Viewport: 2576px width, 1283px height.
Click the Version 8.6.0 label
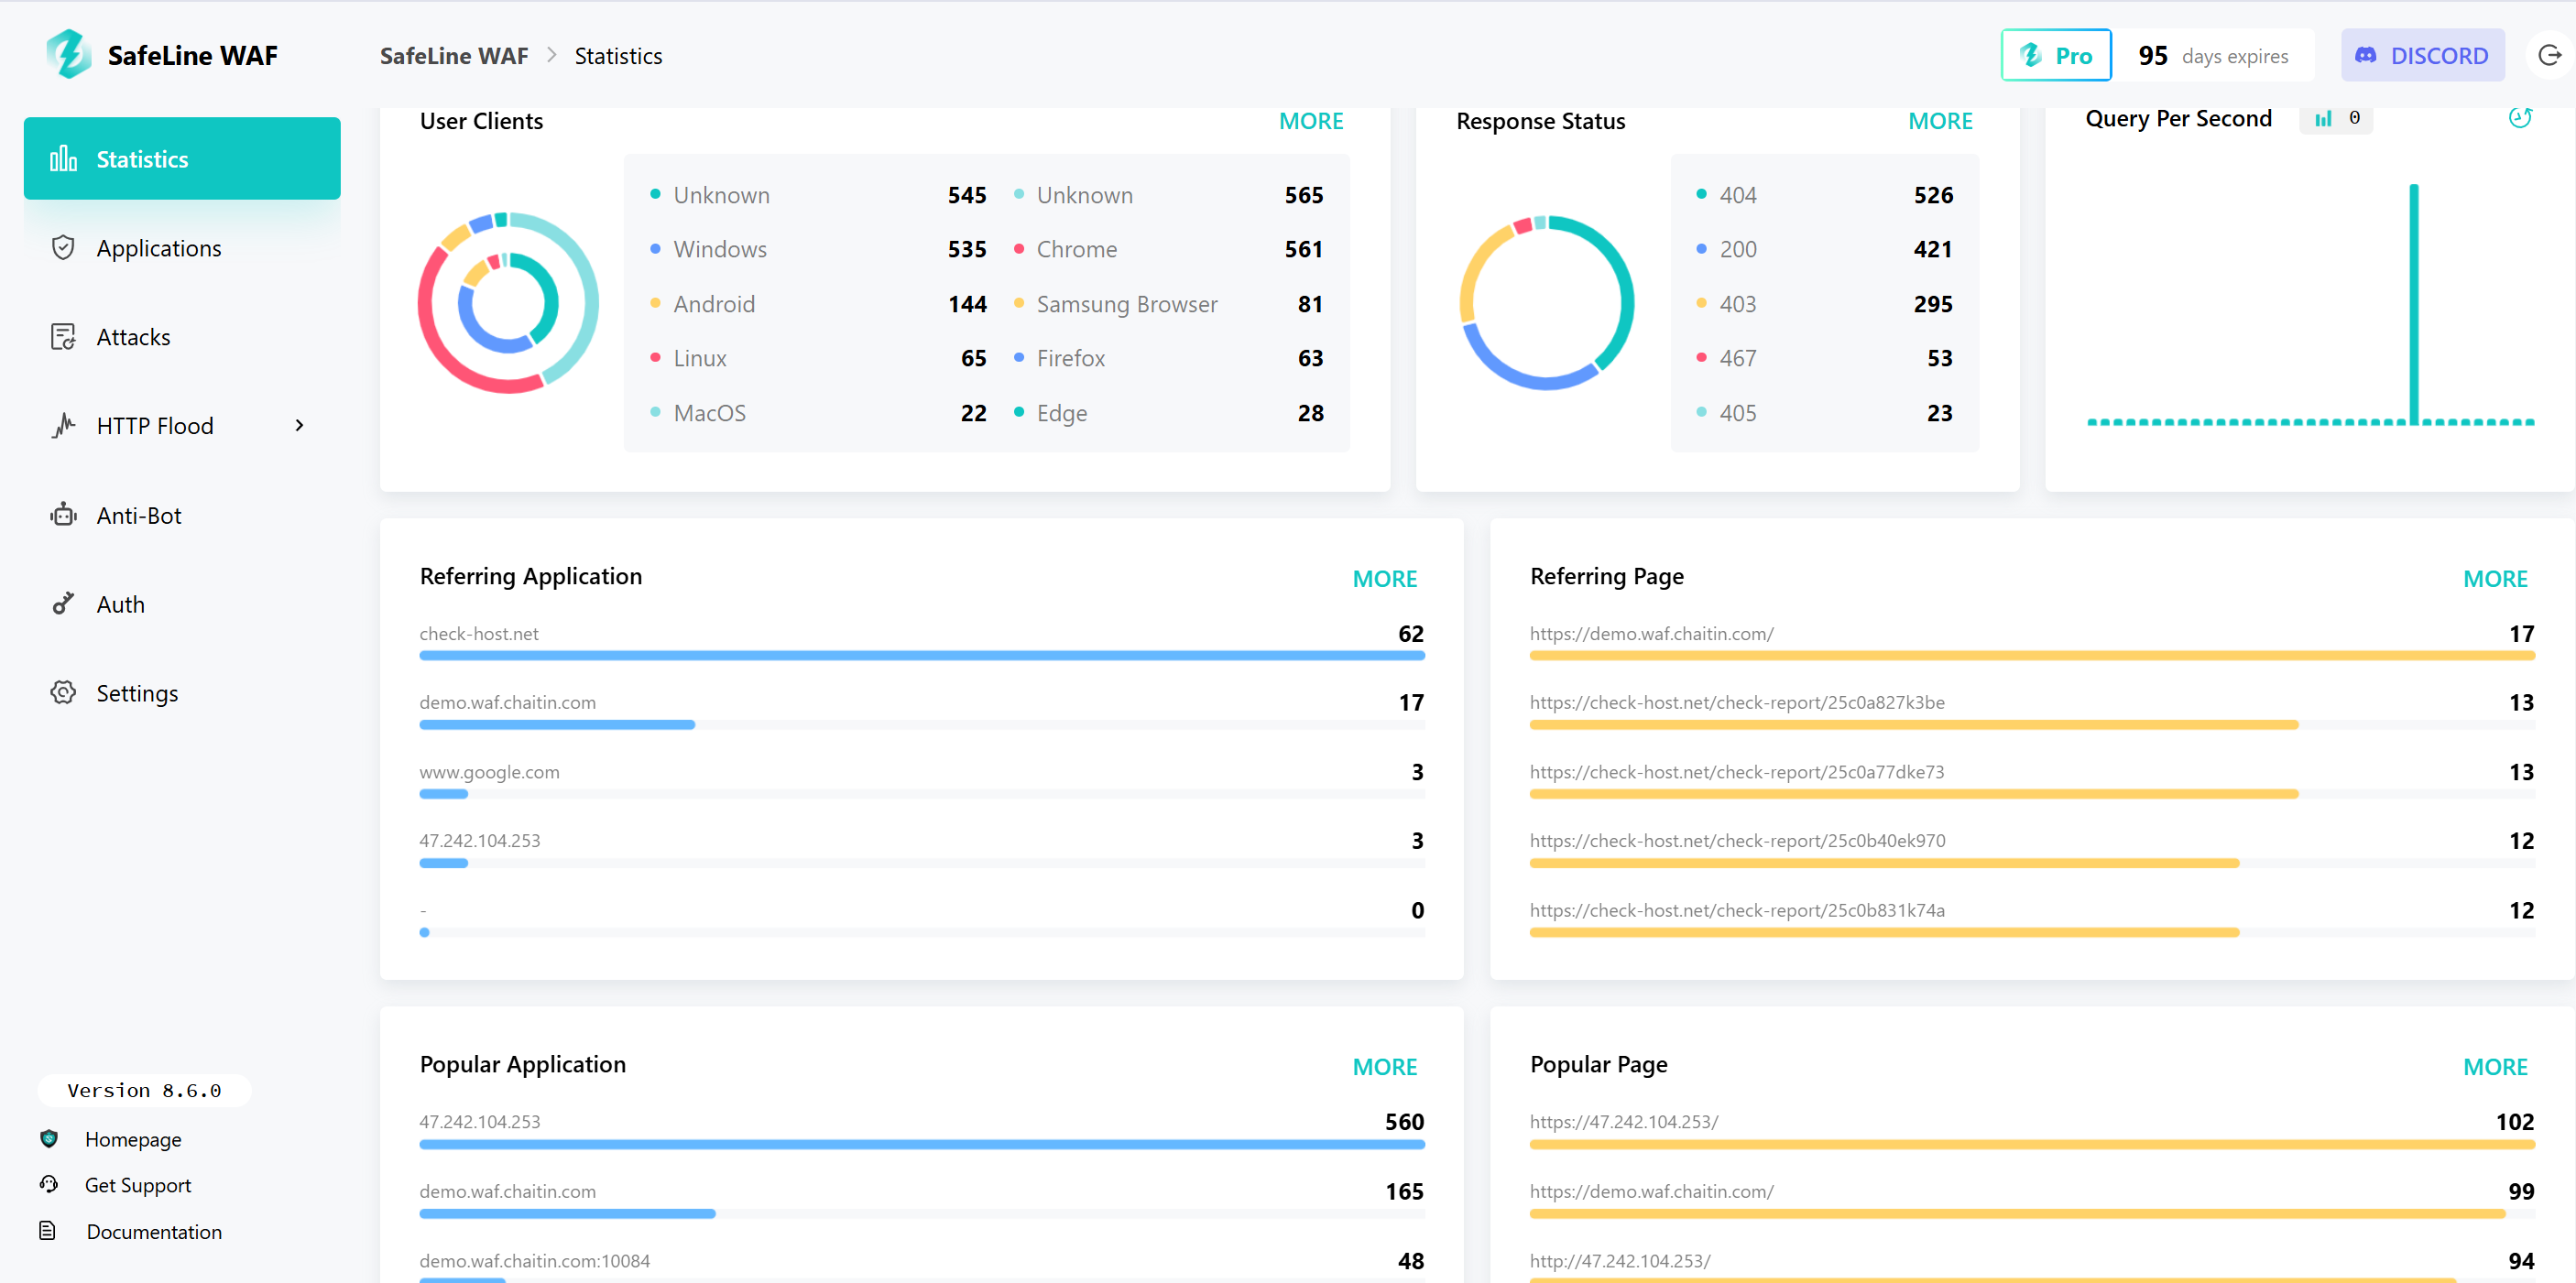click(144, 1090)
